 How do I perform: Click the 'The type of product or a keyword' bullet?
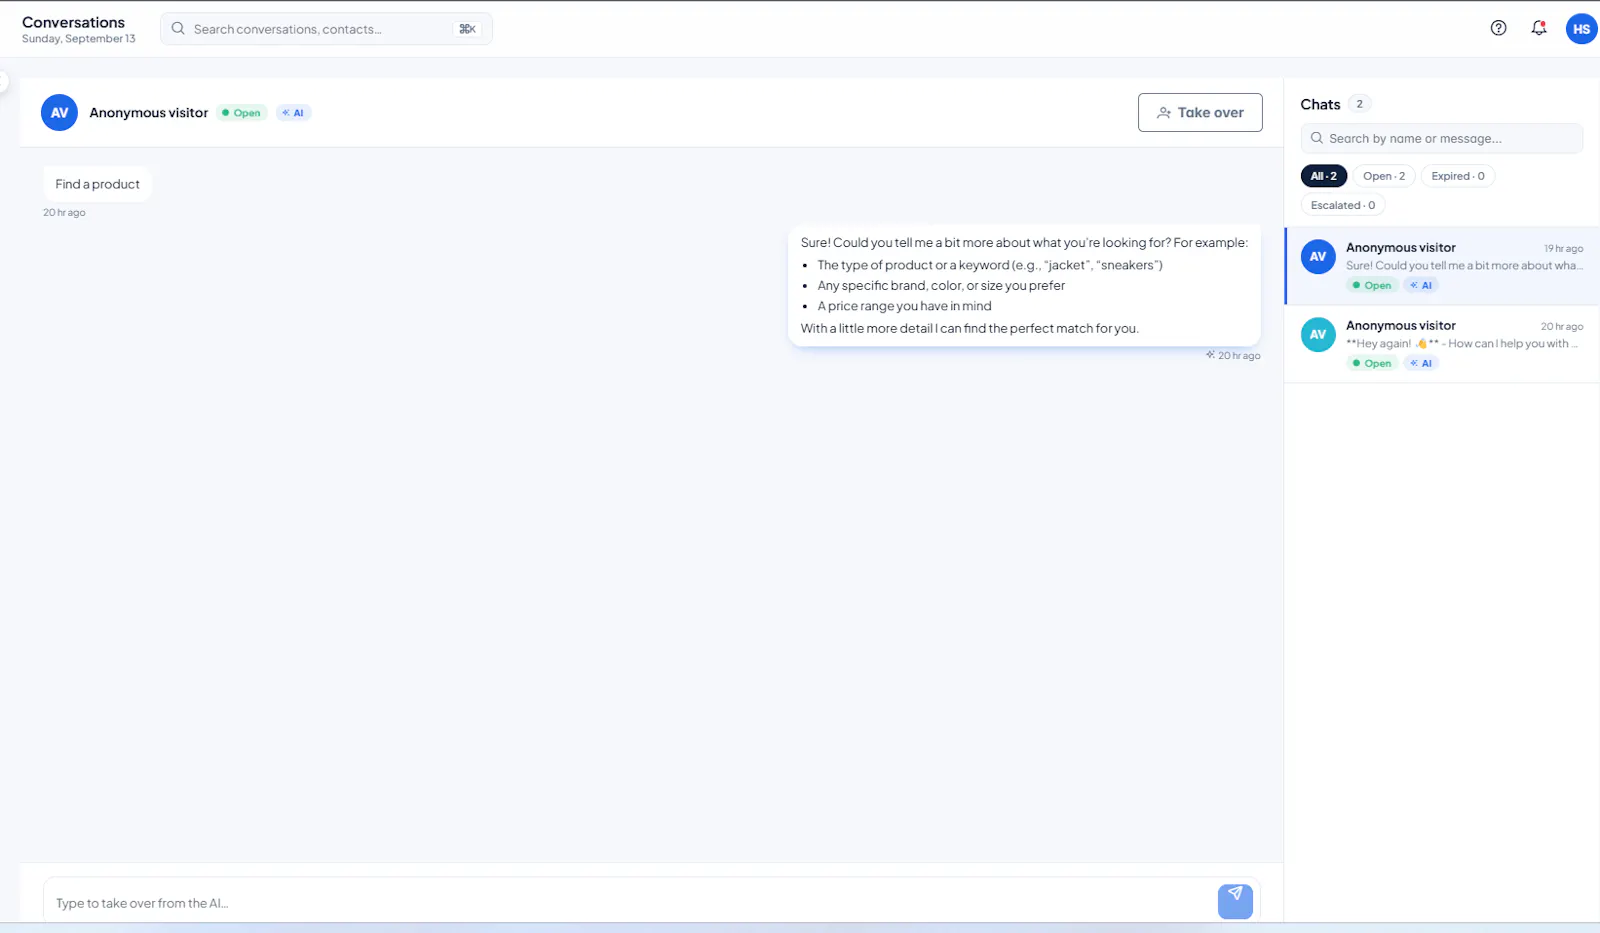[x=990, y=265]
